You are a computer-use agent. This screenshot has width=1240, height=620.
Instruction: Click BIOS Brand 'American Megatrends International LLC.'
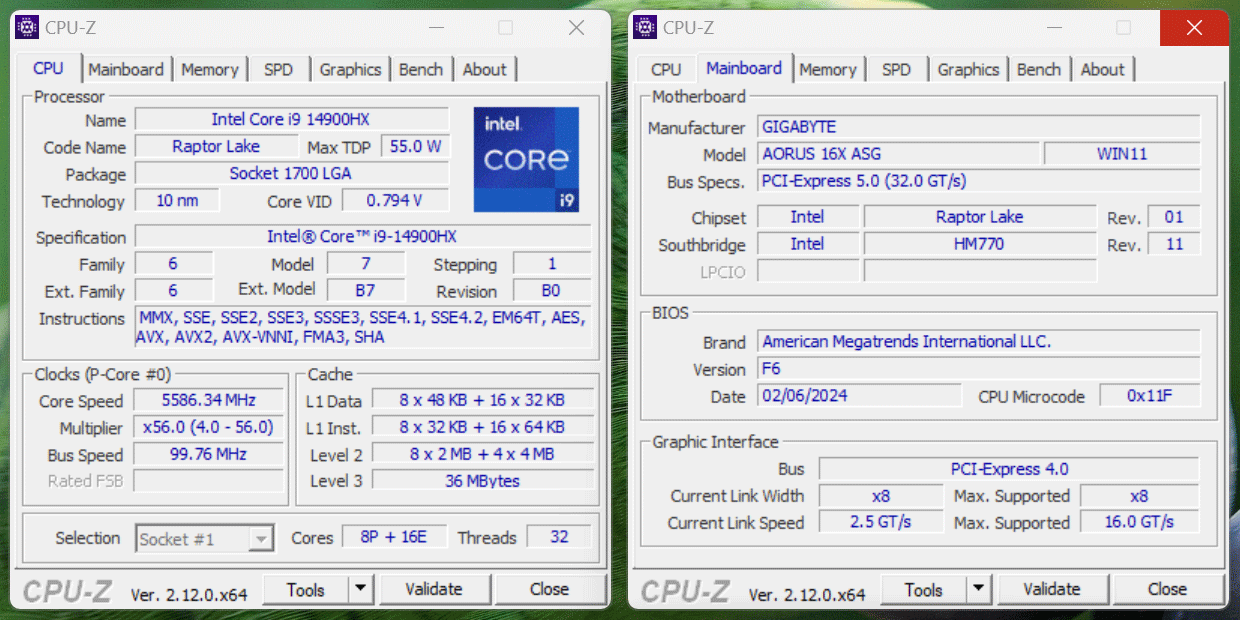(979, 341)
